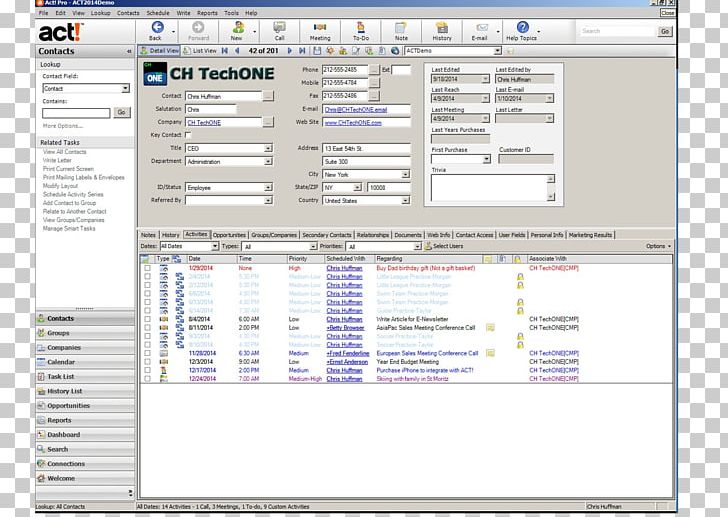Open Reports in the navigation sidebar
The image size is (728, 517).
85,420
